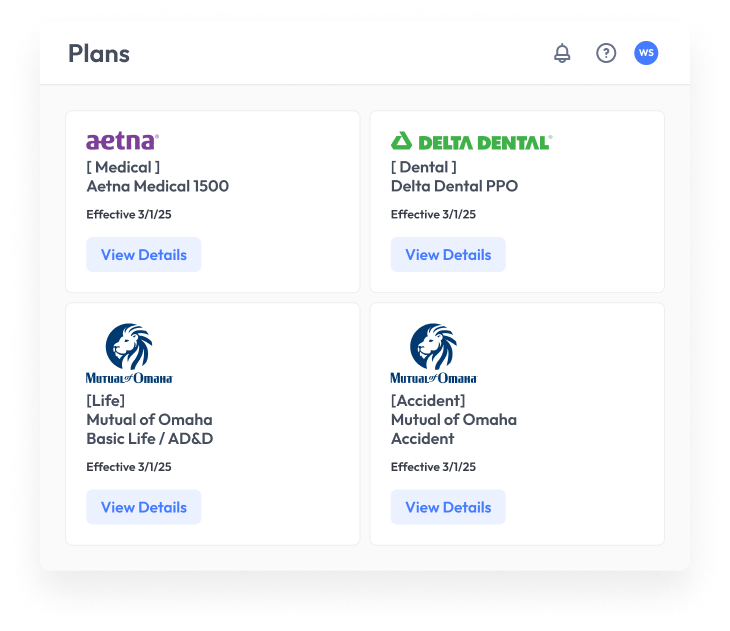Click the [Life] category label
The width and height of the screenshot is (730, 631).
(106, 401)
